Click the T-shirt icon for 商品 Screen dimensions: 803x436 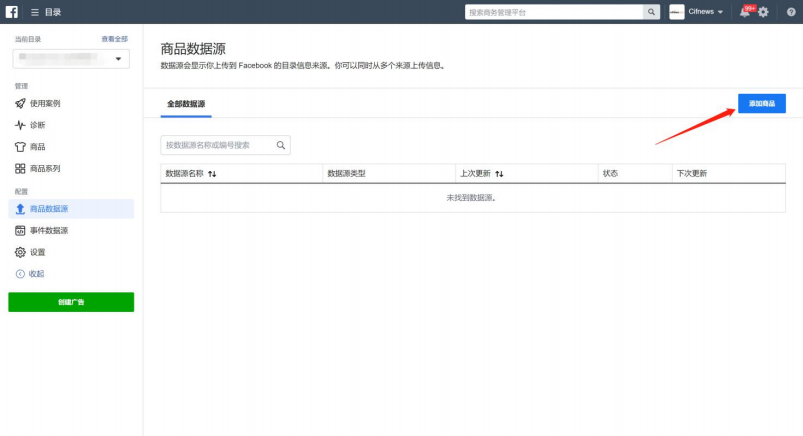20,147
